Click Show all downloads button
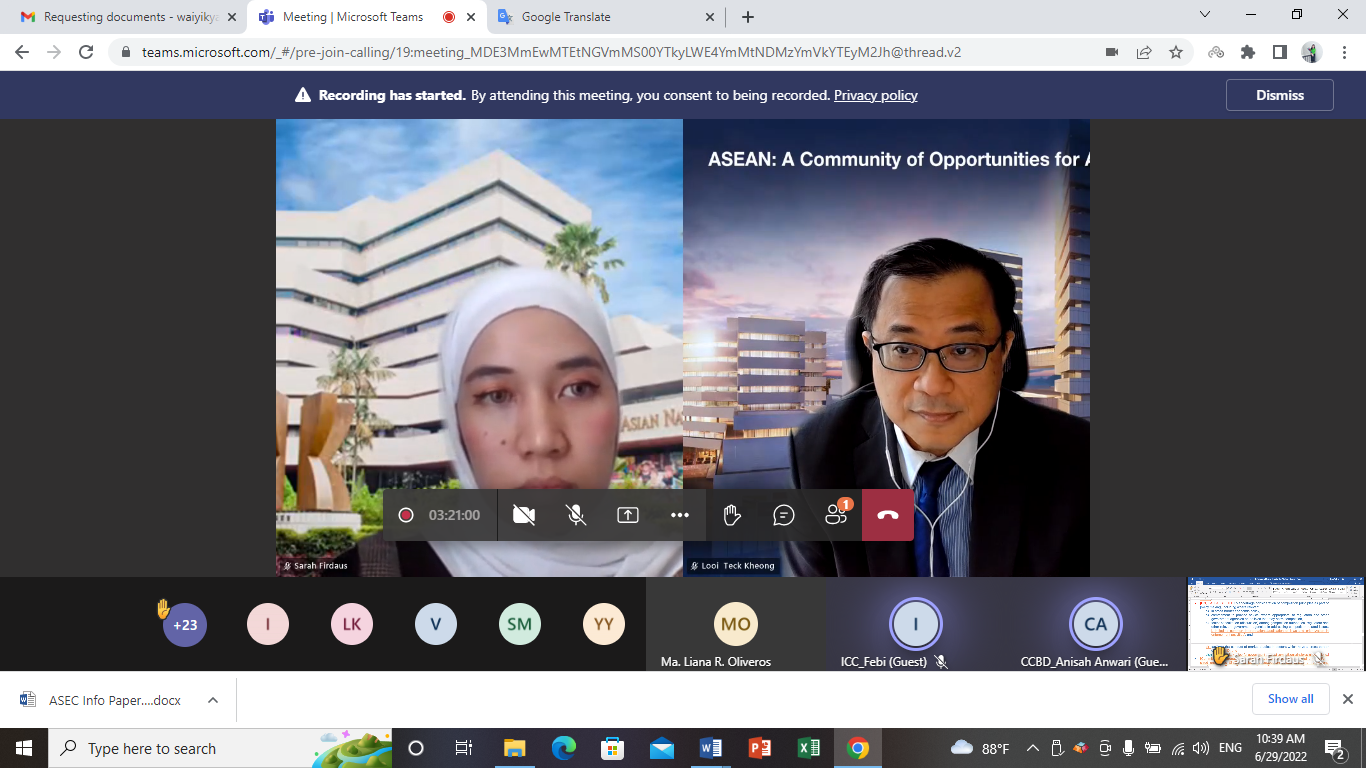This screenshot has height=768, width=1366. (x=1290, y=699)
